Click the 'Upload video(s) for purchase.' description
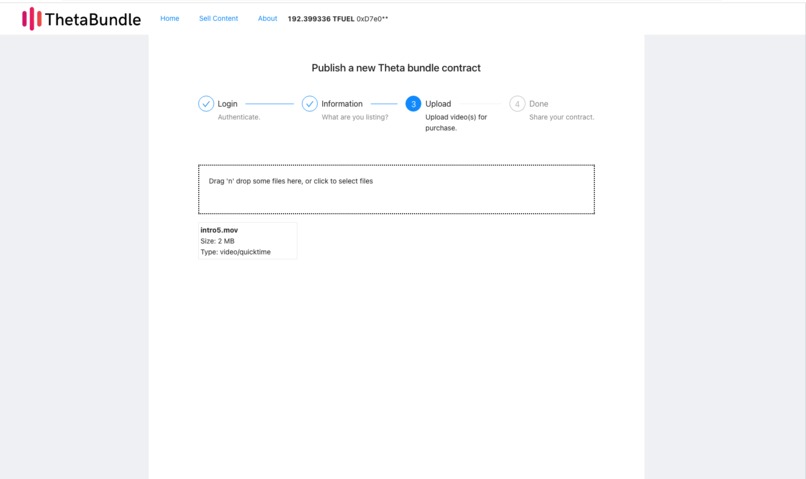The image size is (806, 479). (x=456, y=122)
